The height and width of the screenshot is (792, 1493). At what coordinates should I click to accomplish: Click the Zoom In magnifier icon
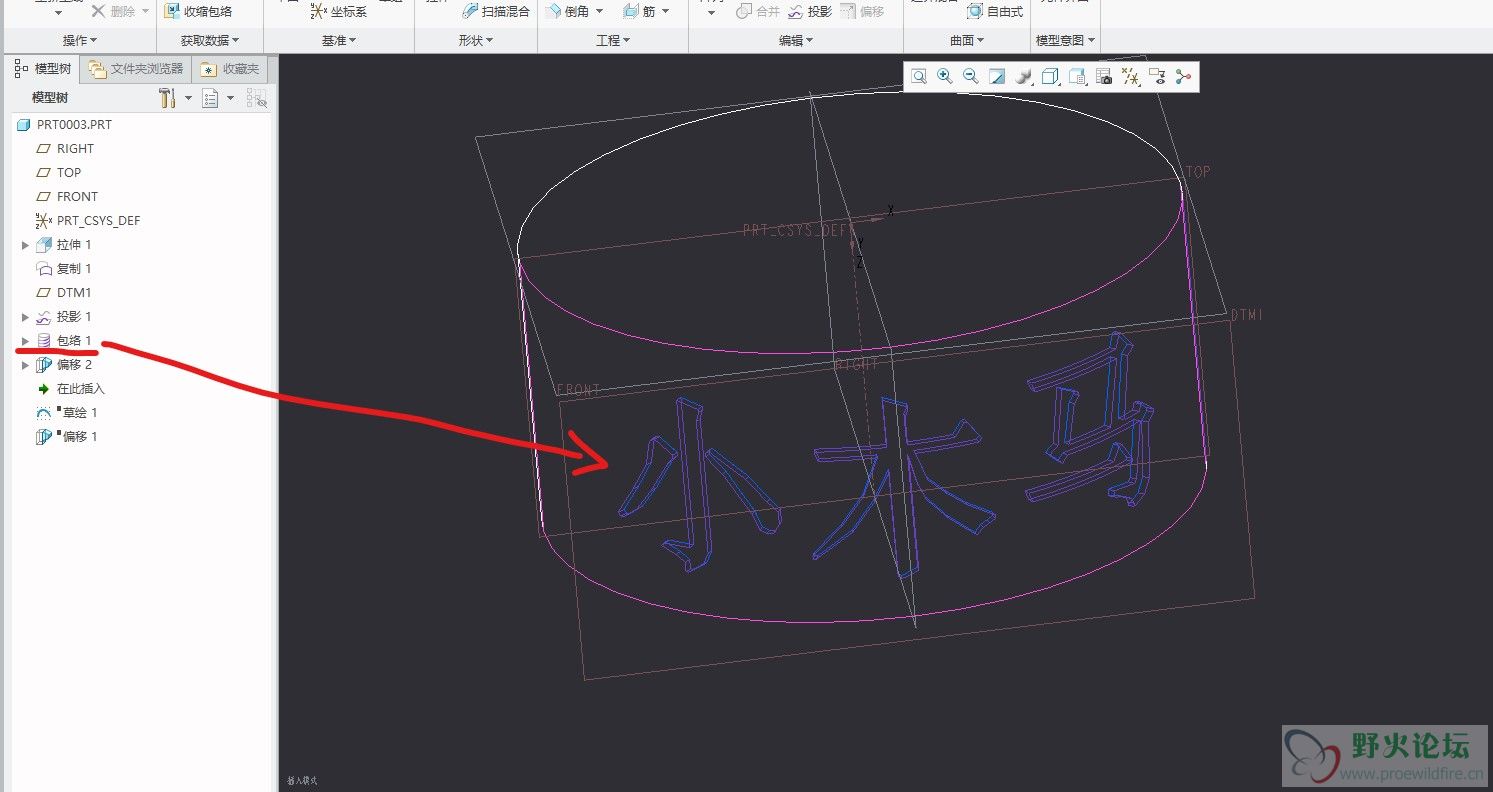pos(944,76)
